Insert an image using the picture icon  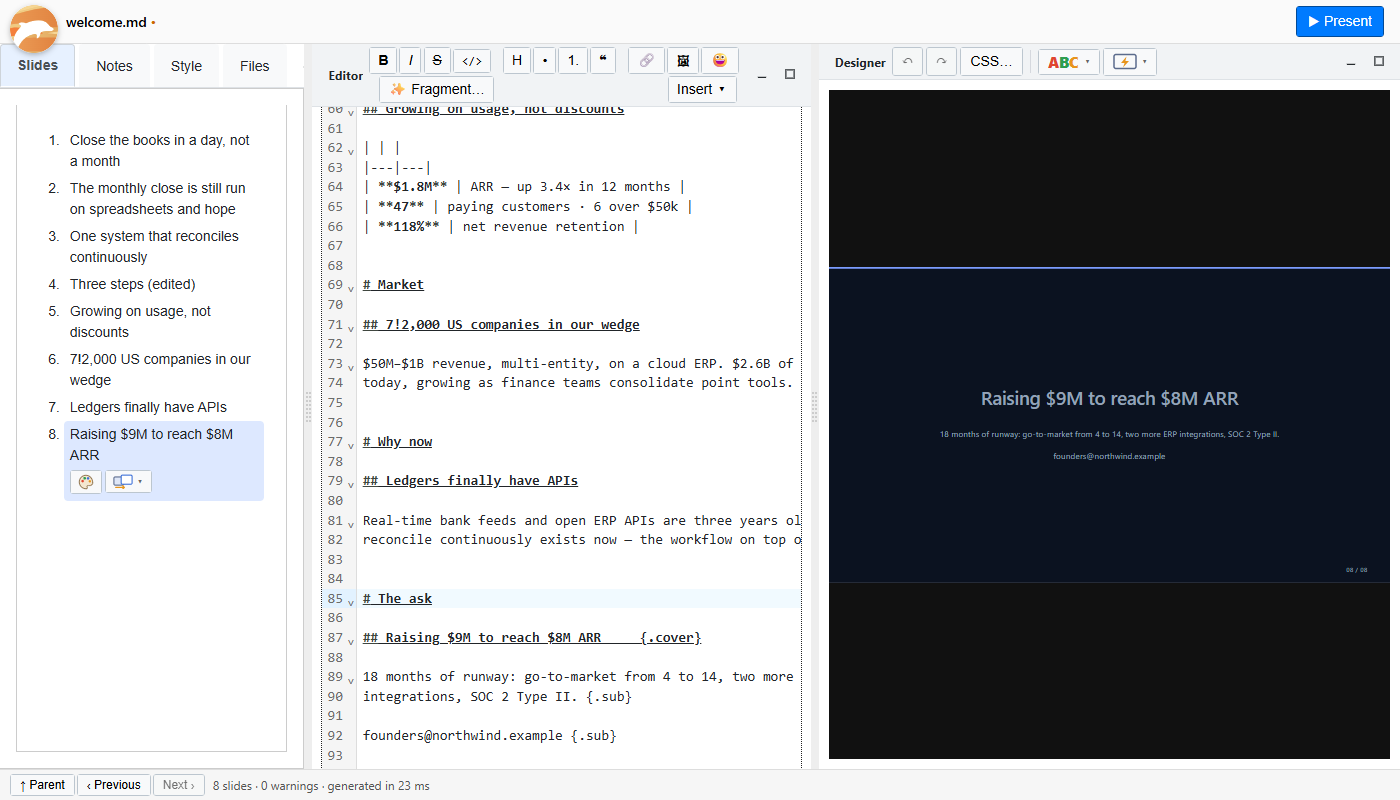(x=683, y=60)
